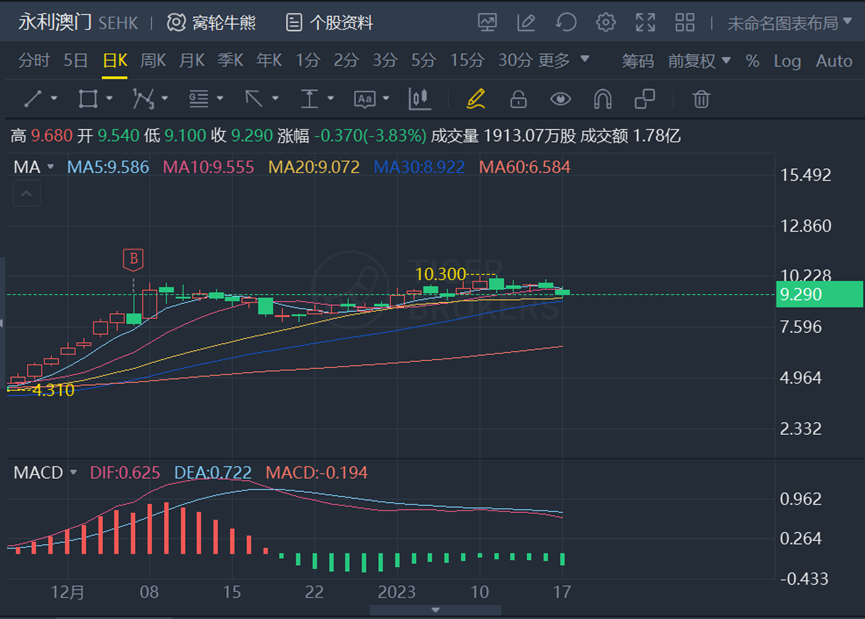Toggle the lock drawings icon

pos(518,99)
